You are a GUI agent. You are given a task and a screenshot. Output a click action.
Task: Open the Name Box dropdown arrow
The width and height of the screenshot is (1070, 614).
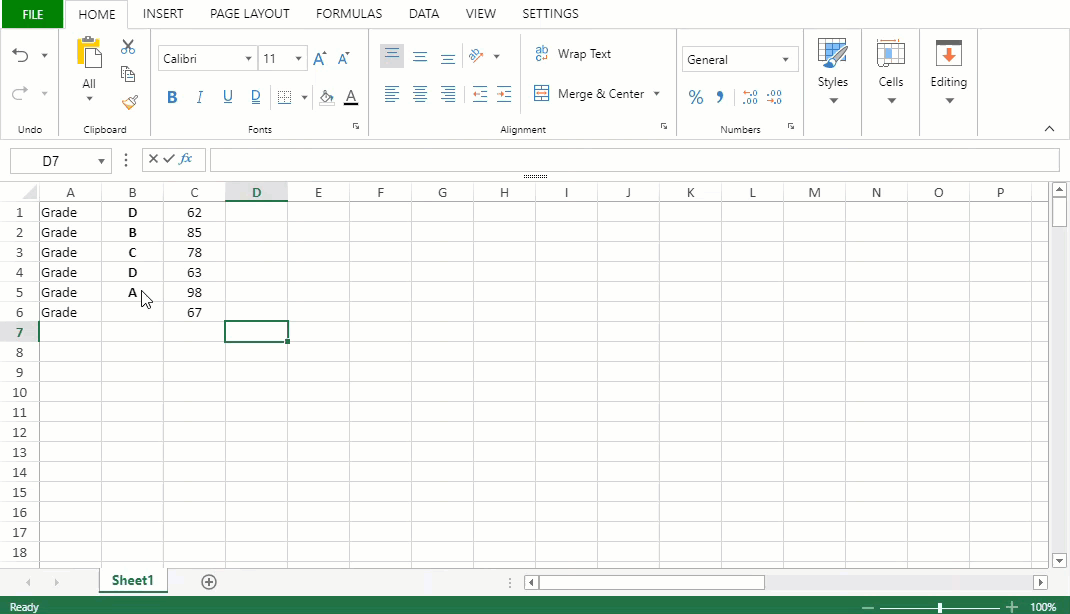(101, 161)
